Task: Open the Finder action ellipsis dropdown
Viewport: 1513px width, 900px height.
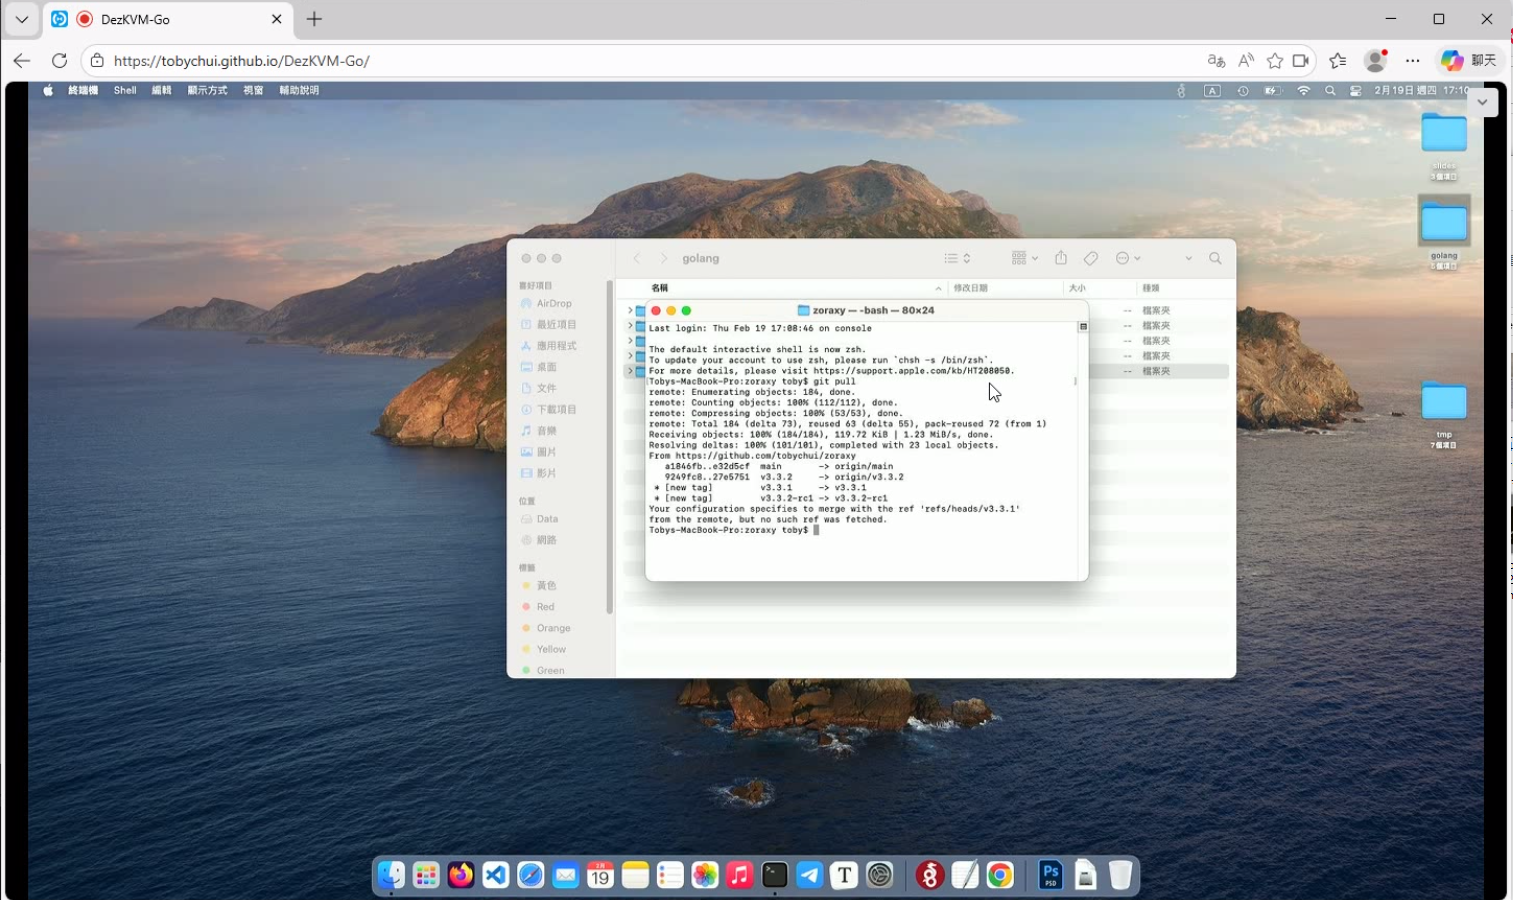Action: pos(1128,258)
